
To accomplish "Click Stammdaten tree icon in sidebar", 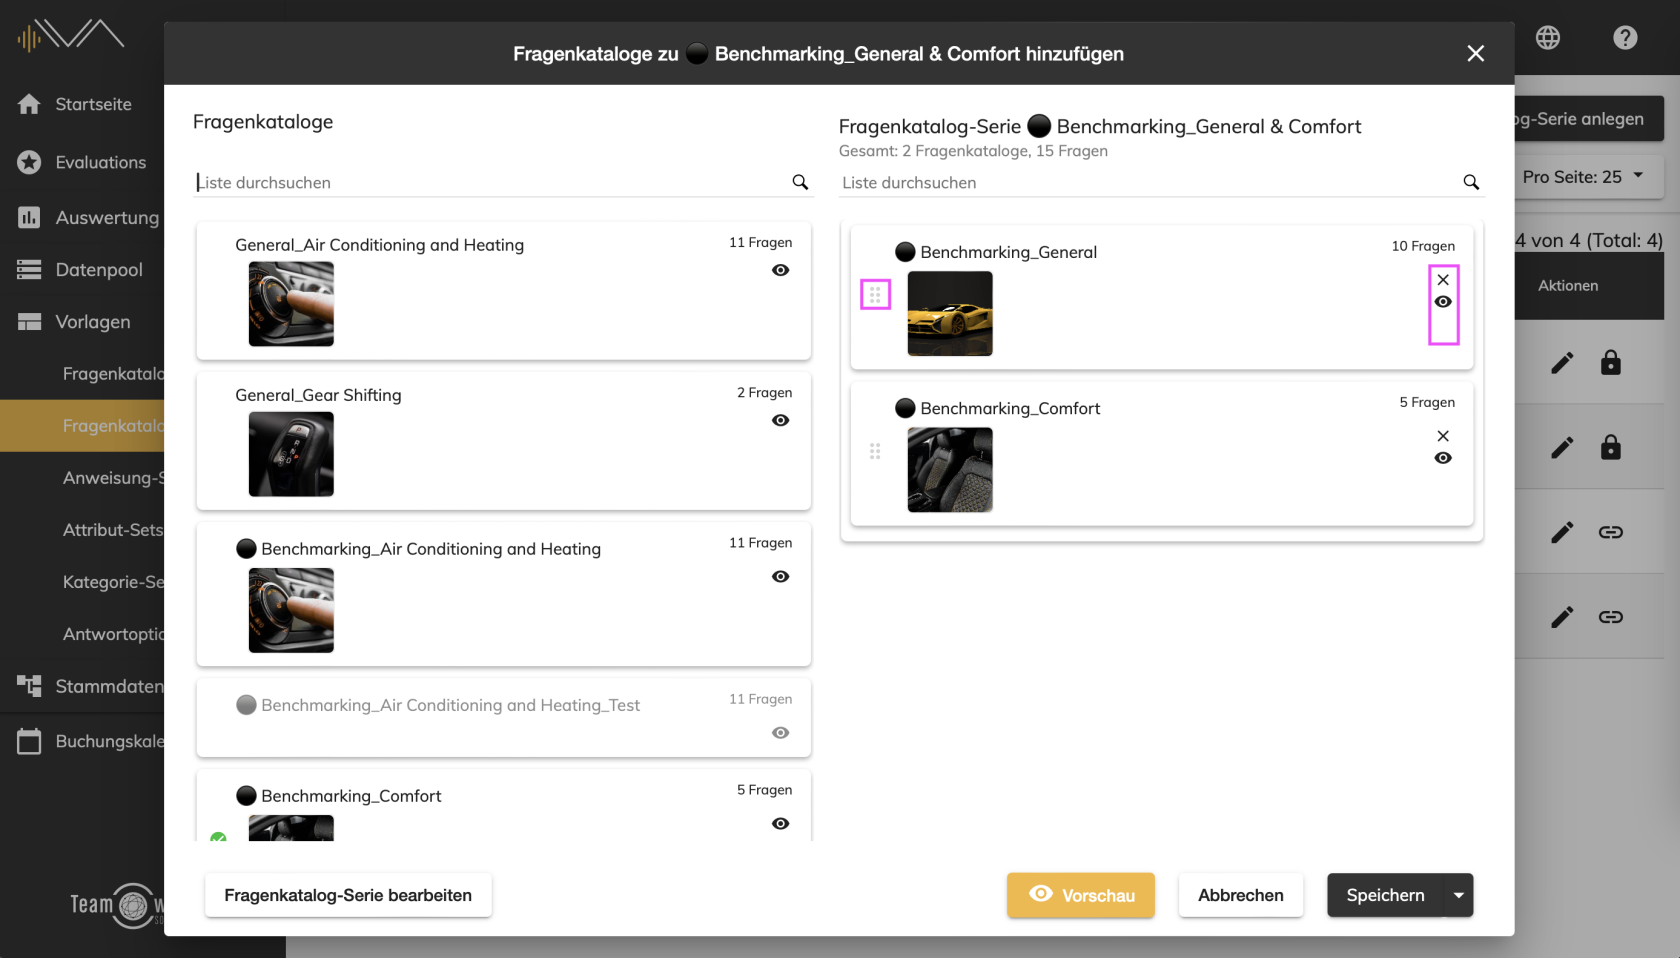I will (29, 685).
